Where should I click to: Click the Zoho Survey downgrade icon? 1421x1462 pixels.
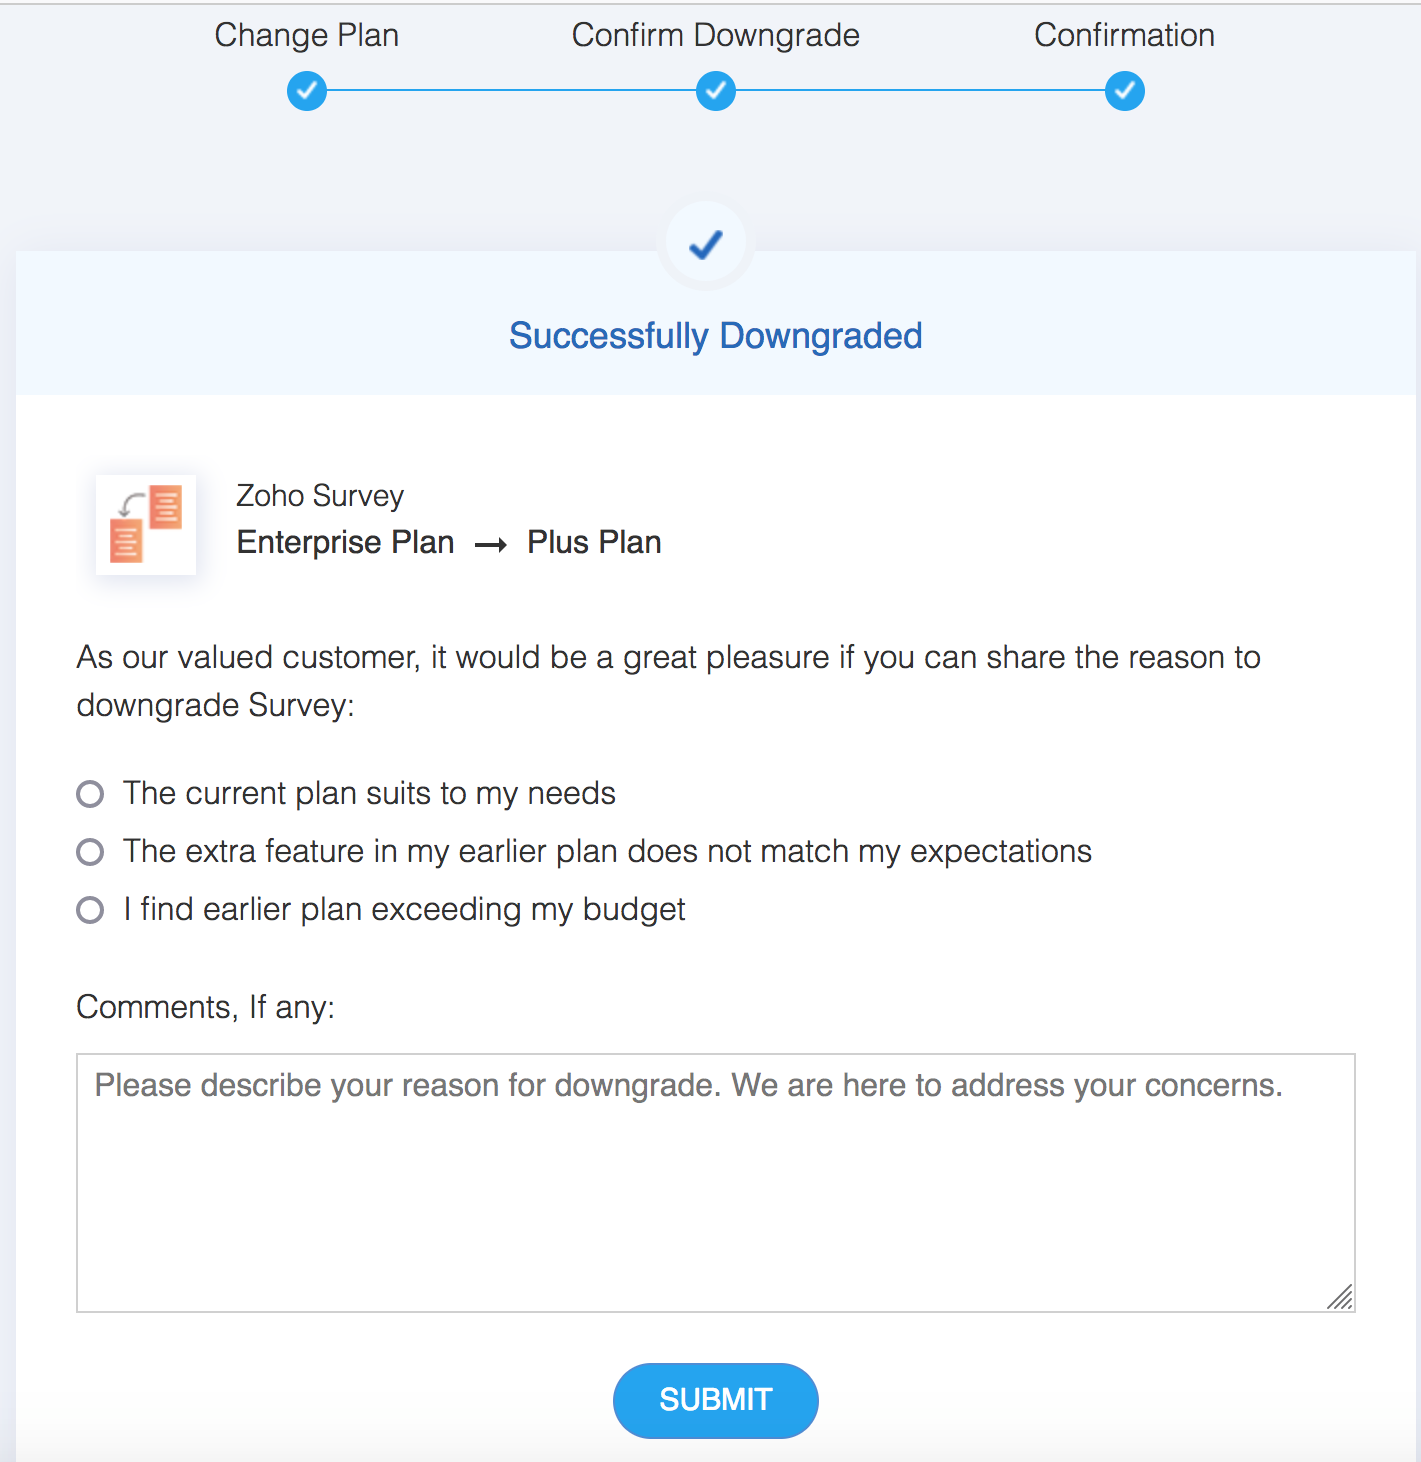coord(146,525)
